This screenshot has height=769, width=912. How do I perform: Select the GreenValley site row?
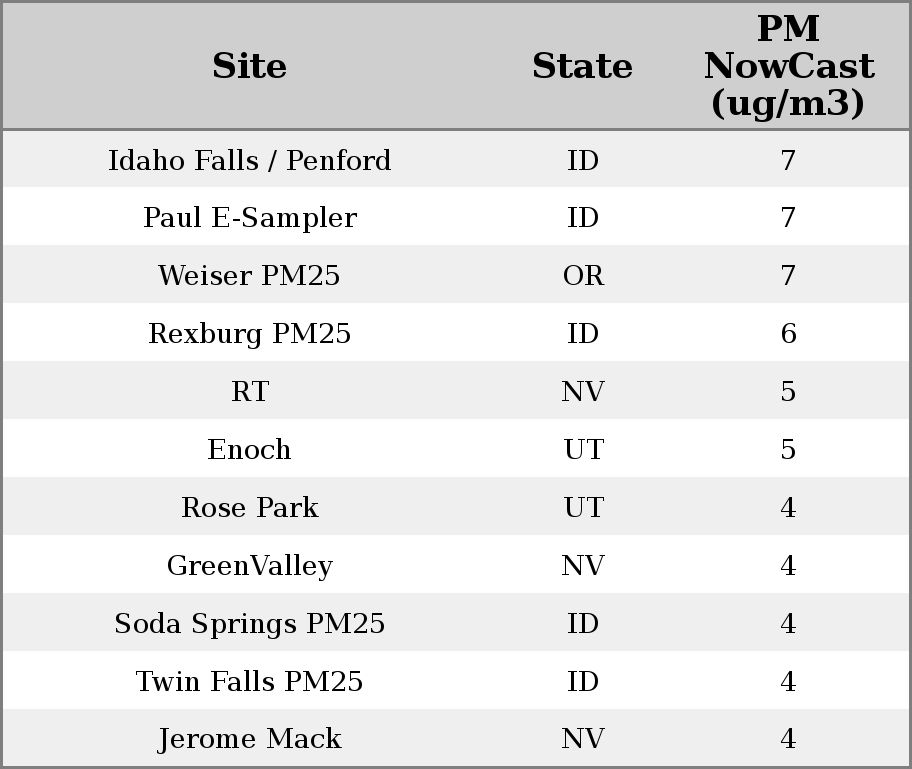click(249, 566)
